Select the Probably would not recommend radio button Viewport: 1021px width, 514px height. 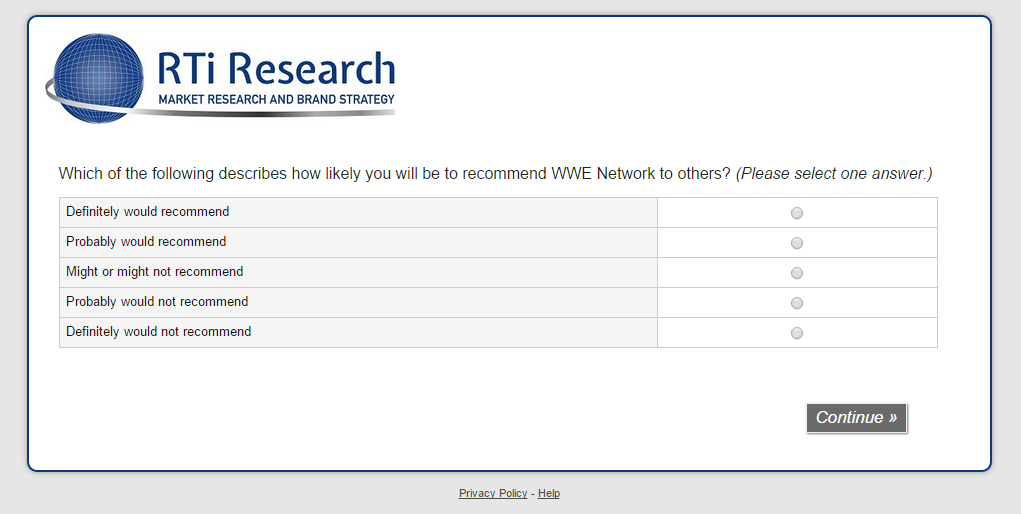pos(797,303)
